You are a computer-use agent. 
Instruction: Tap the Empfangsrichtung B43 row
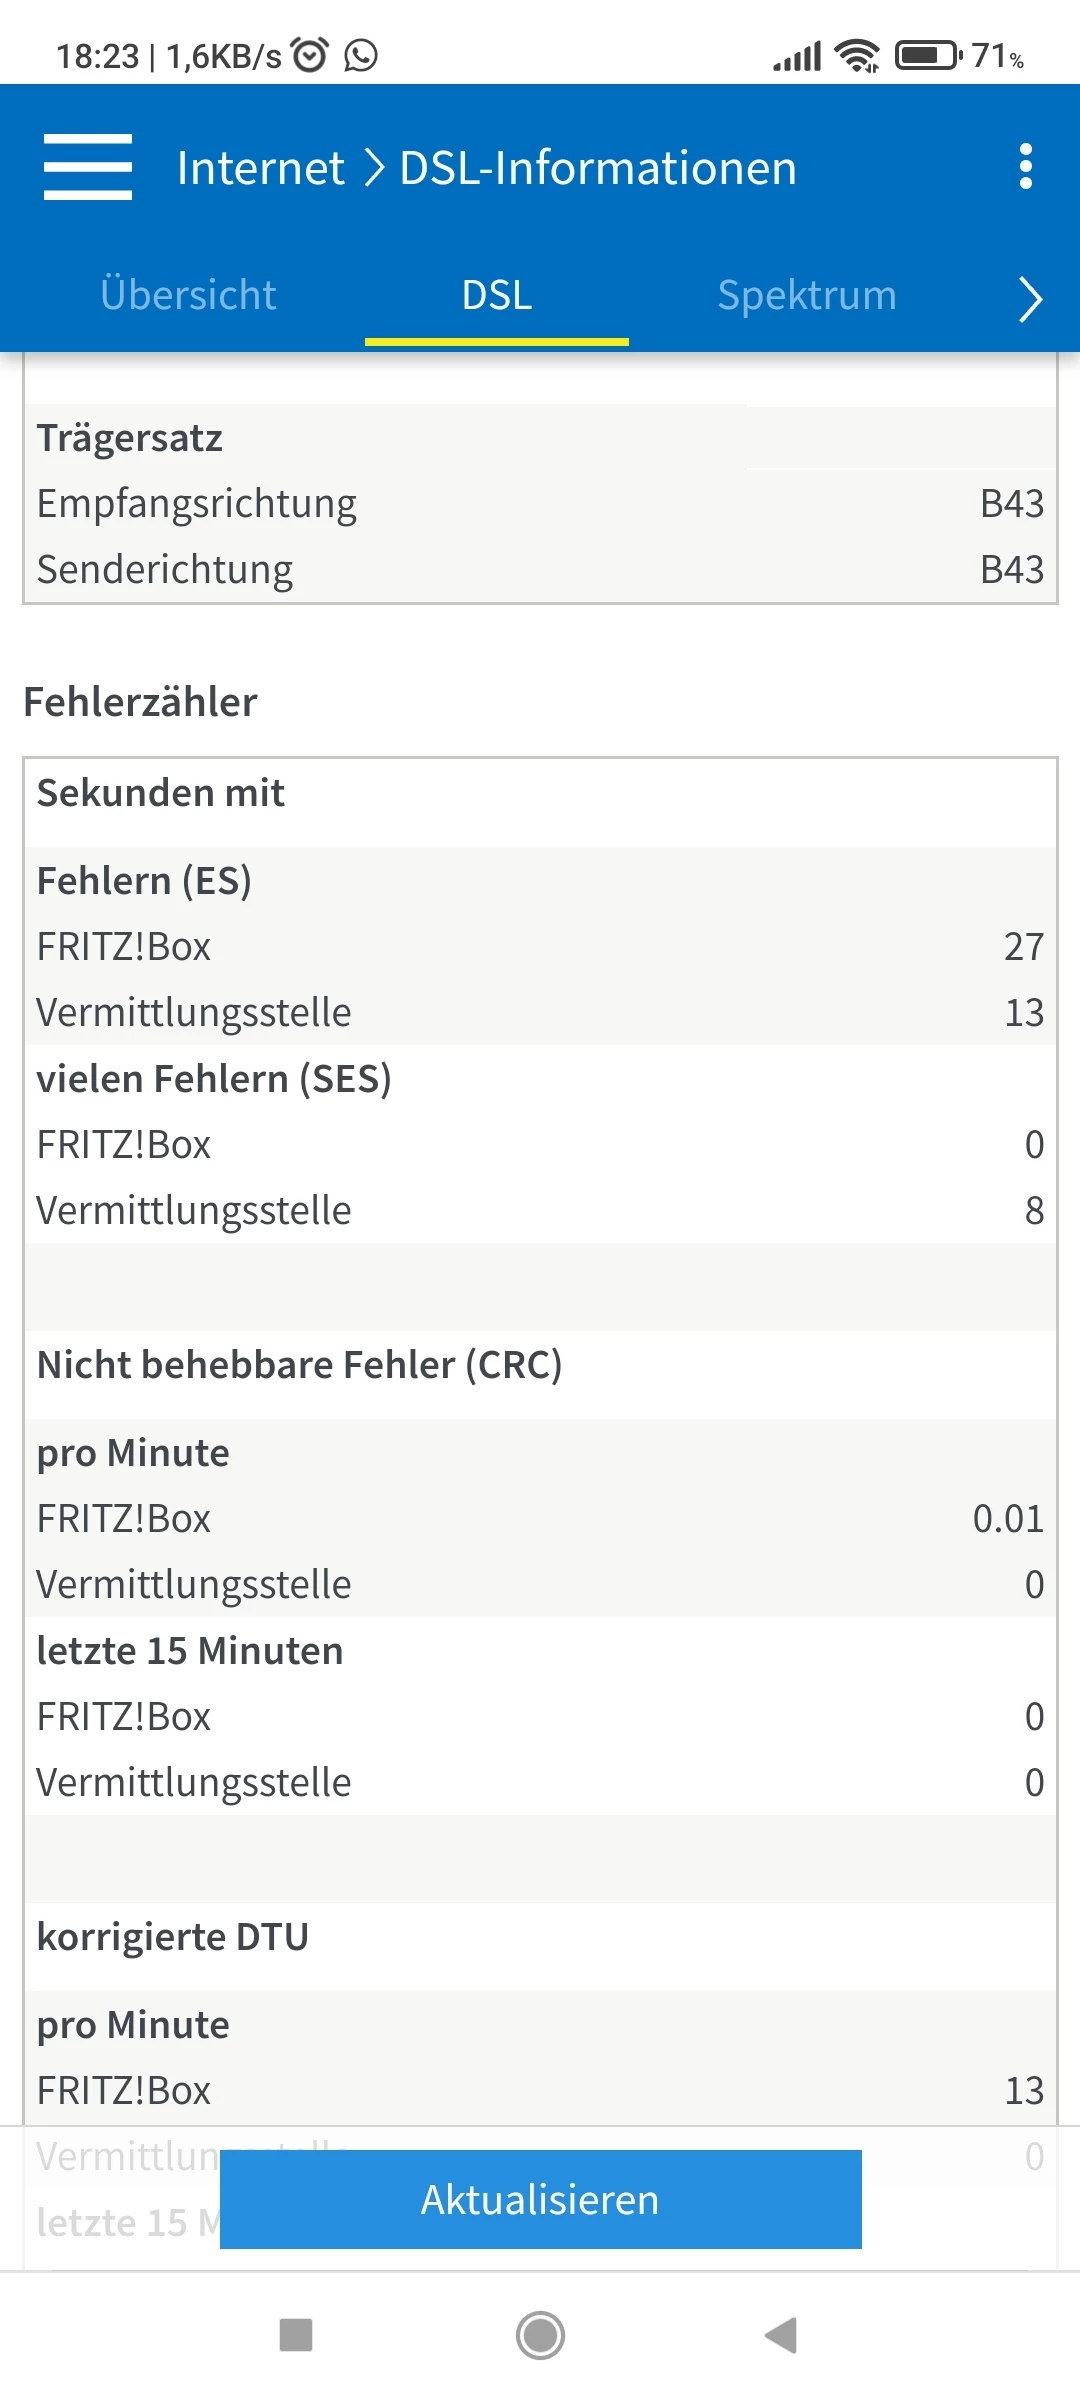click(x=540, y=504)
